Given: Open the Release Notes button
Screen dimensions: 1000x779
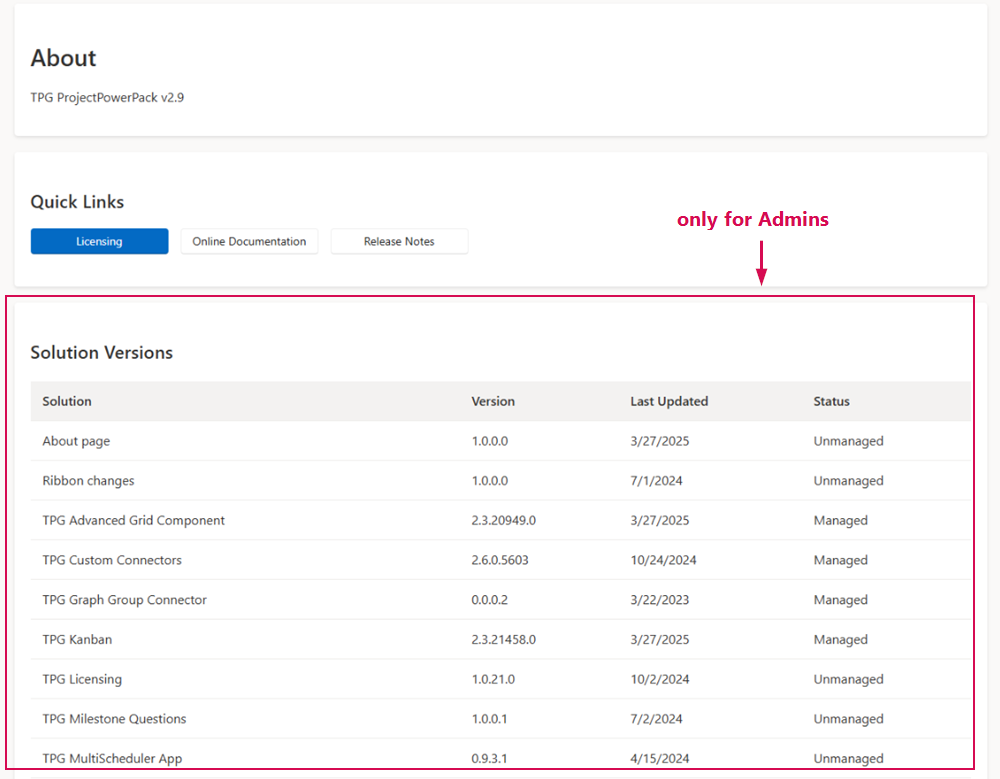Looking at the screenshot, I should (x=399, y=241).
